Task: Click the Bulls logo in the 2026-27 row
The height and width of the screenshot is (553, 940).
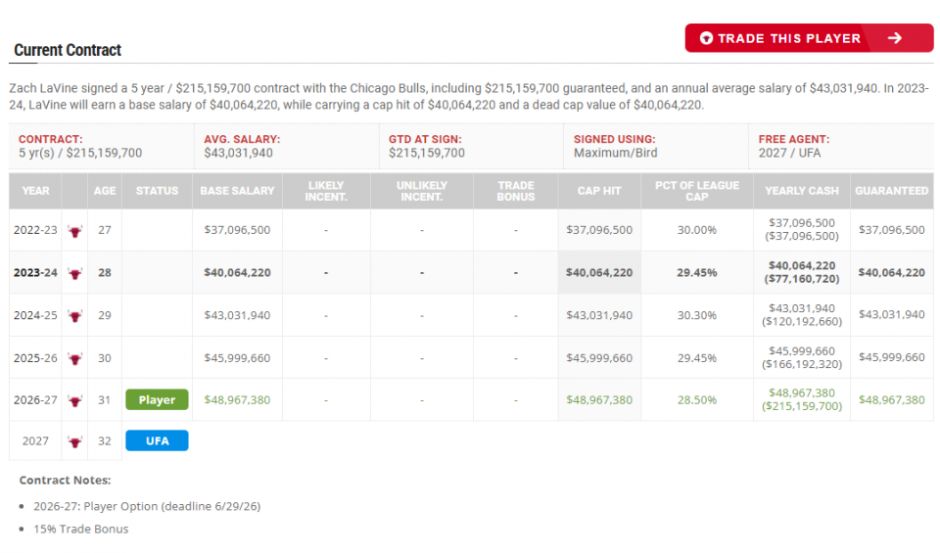Action: coord(75,400)
